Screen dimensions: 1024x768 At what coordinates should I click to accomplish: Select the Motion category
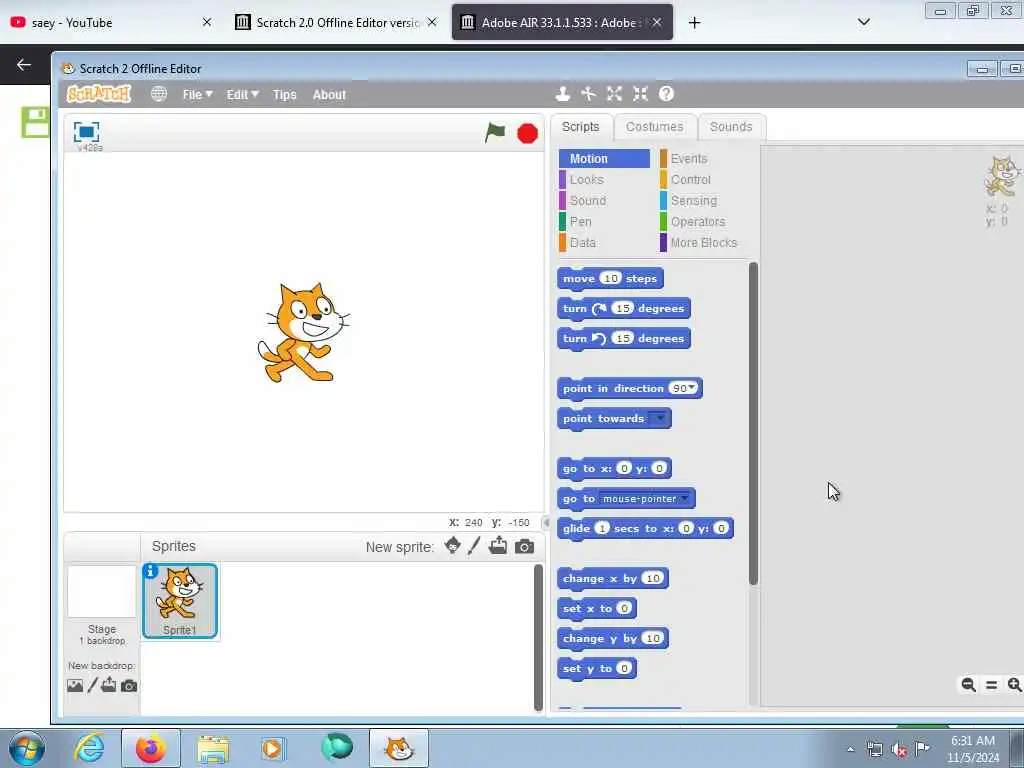click(604, 159)
